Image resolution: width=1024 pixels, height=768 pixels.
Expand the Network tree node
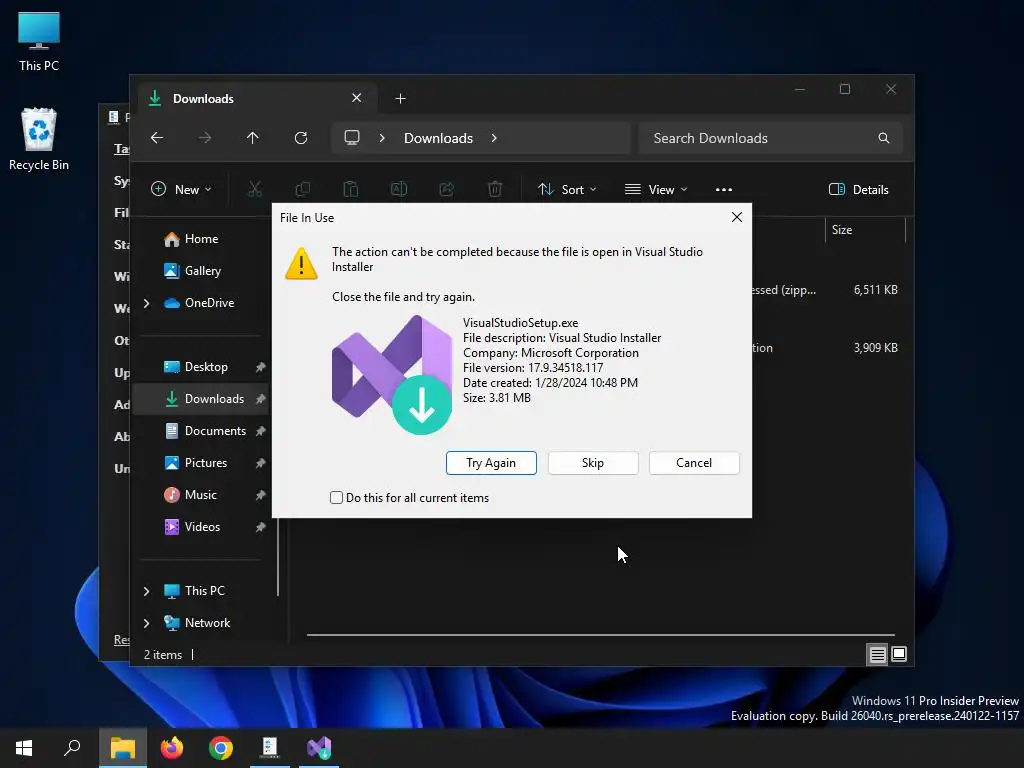(146, 623)
